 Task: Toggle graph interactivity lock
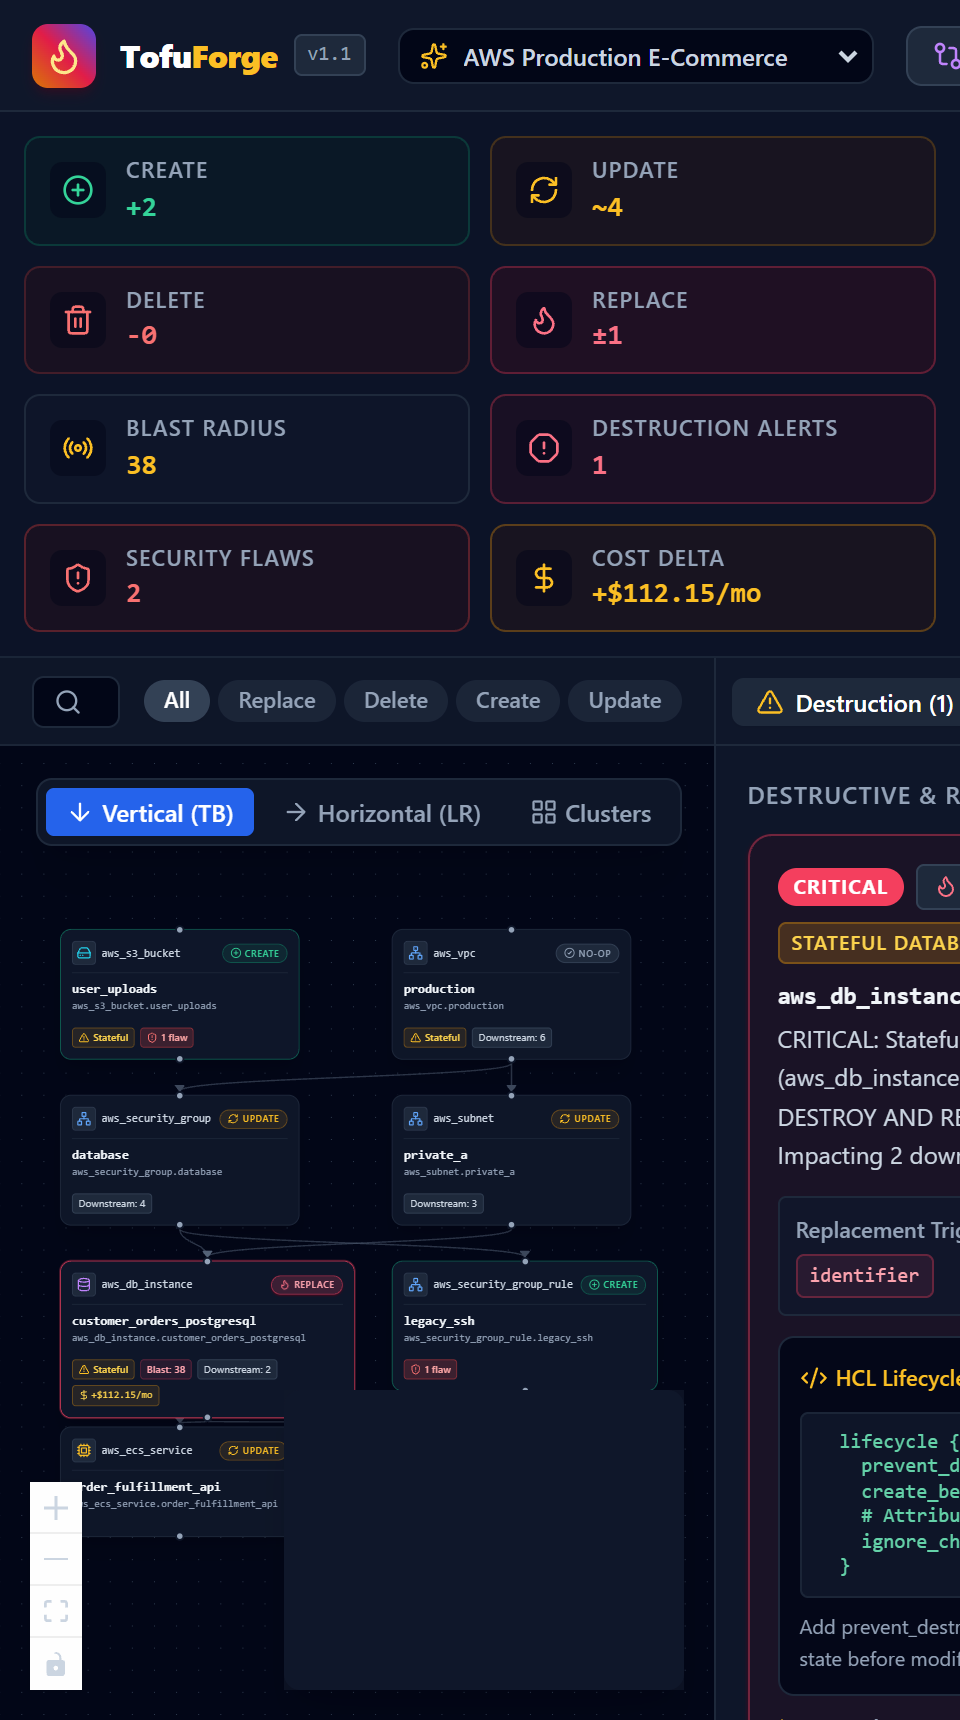56,1663
